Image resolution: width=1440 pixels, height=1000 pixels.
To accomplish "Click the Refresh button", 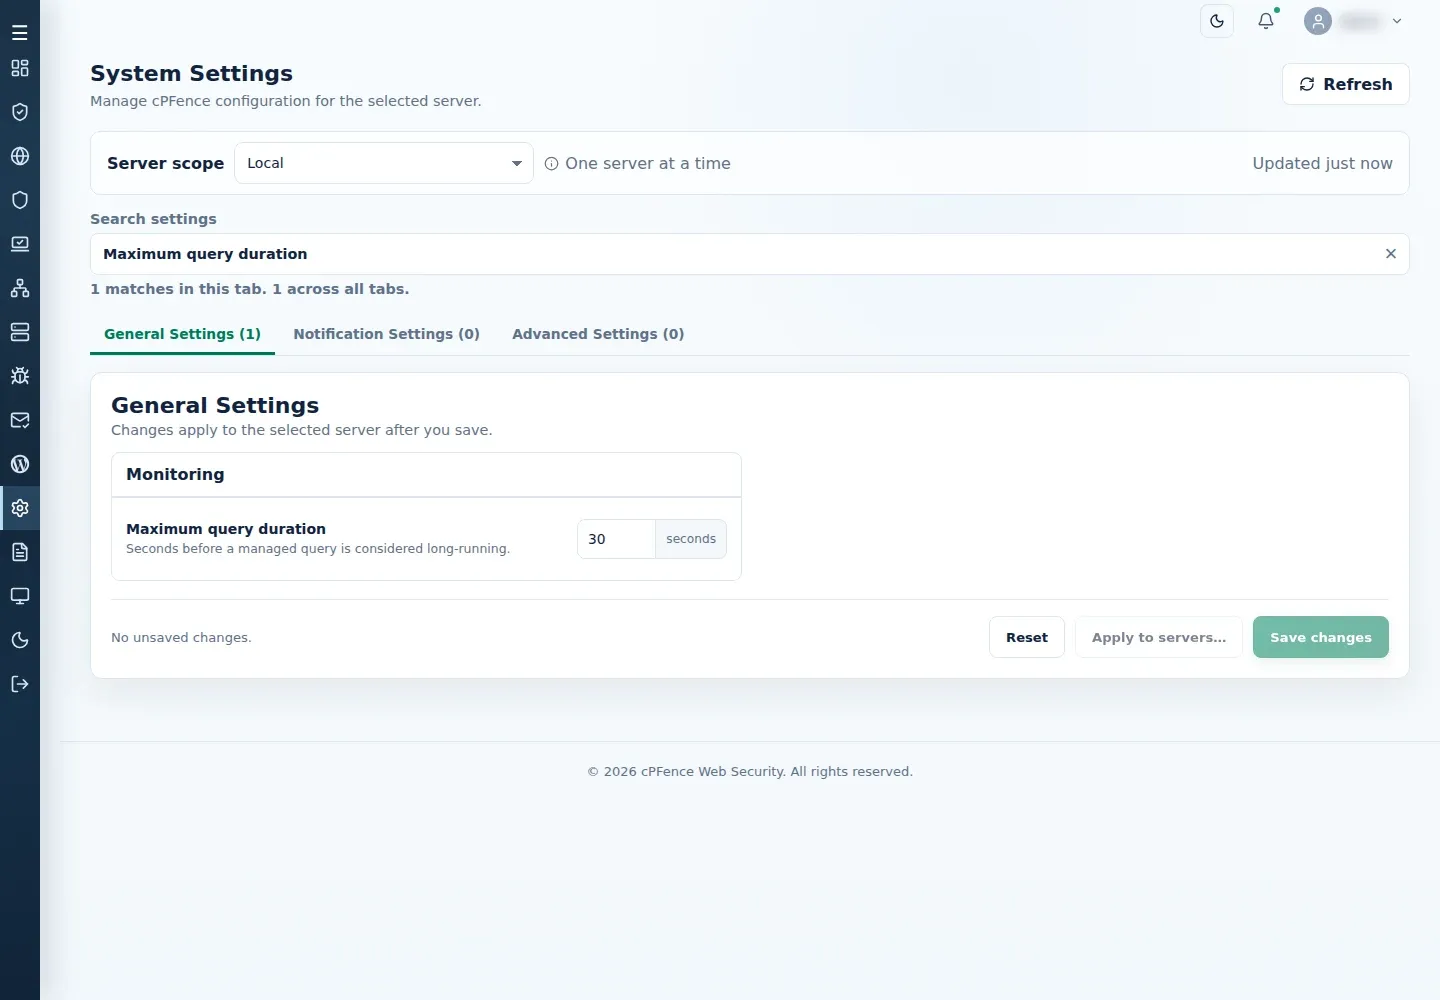I will (x=1346, y=84).
